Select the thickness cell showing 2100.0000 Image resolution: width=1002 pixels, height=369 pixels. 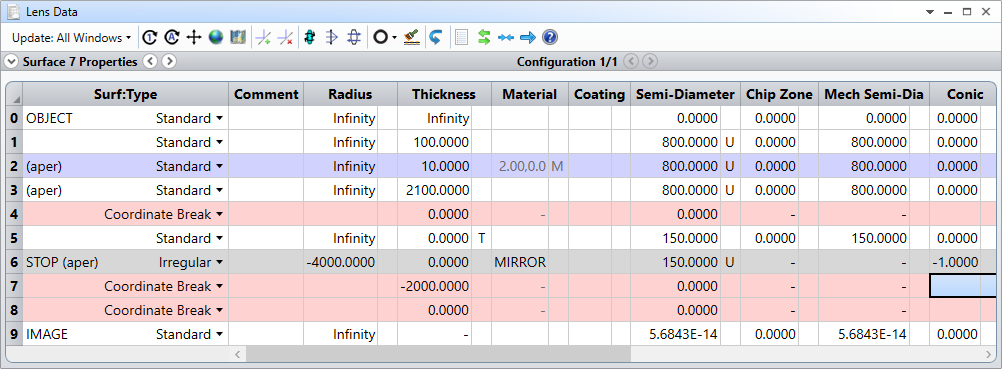(x=435, y=190)
